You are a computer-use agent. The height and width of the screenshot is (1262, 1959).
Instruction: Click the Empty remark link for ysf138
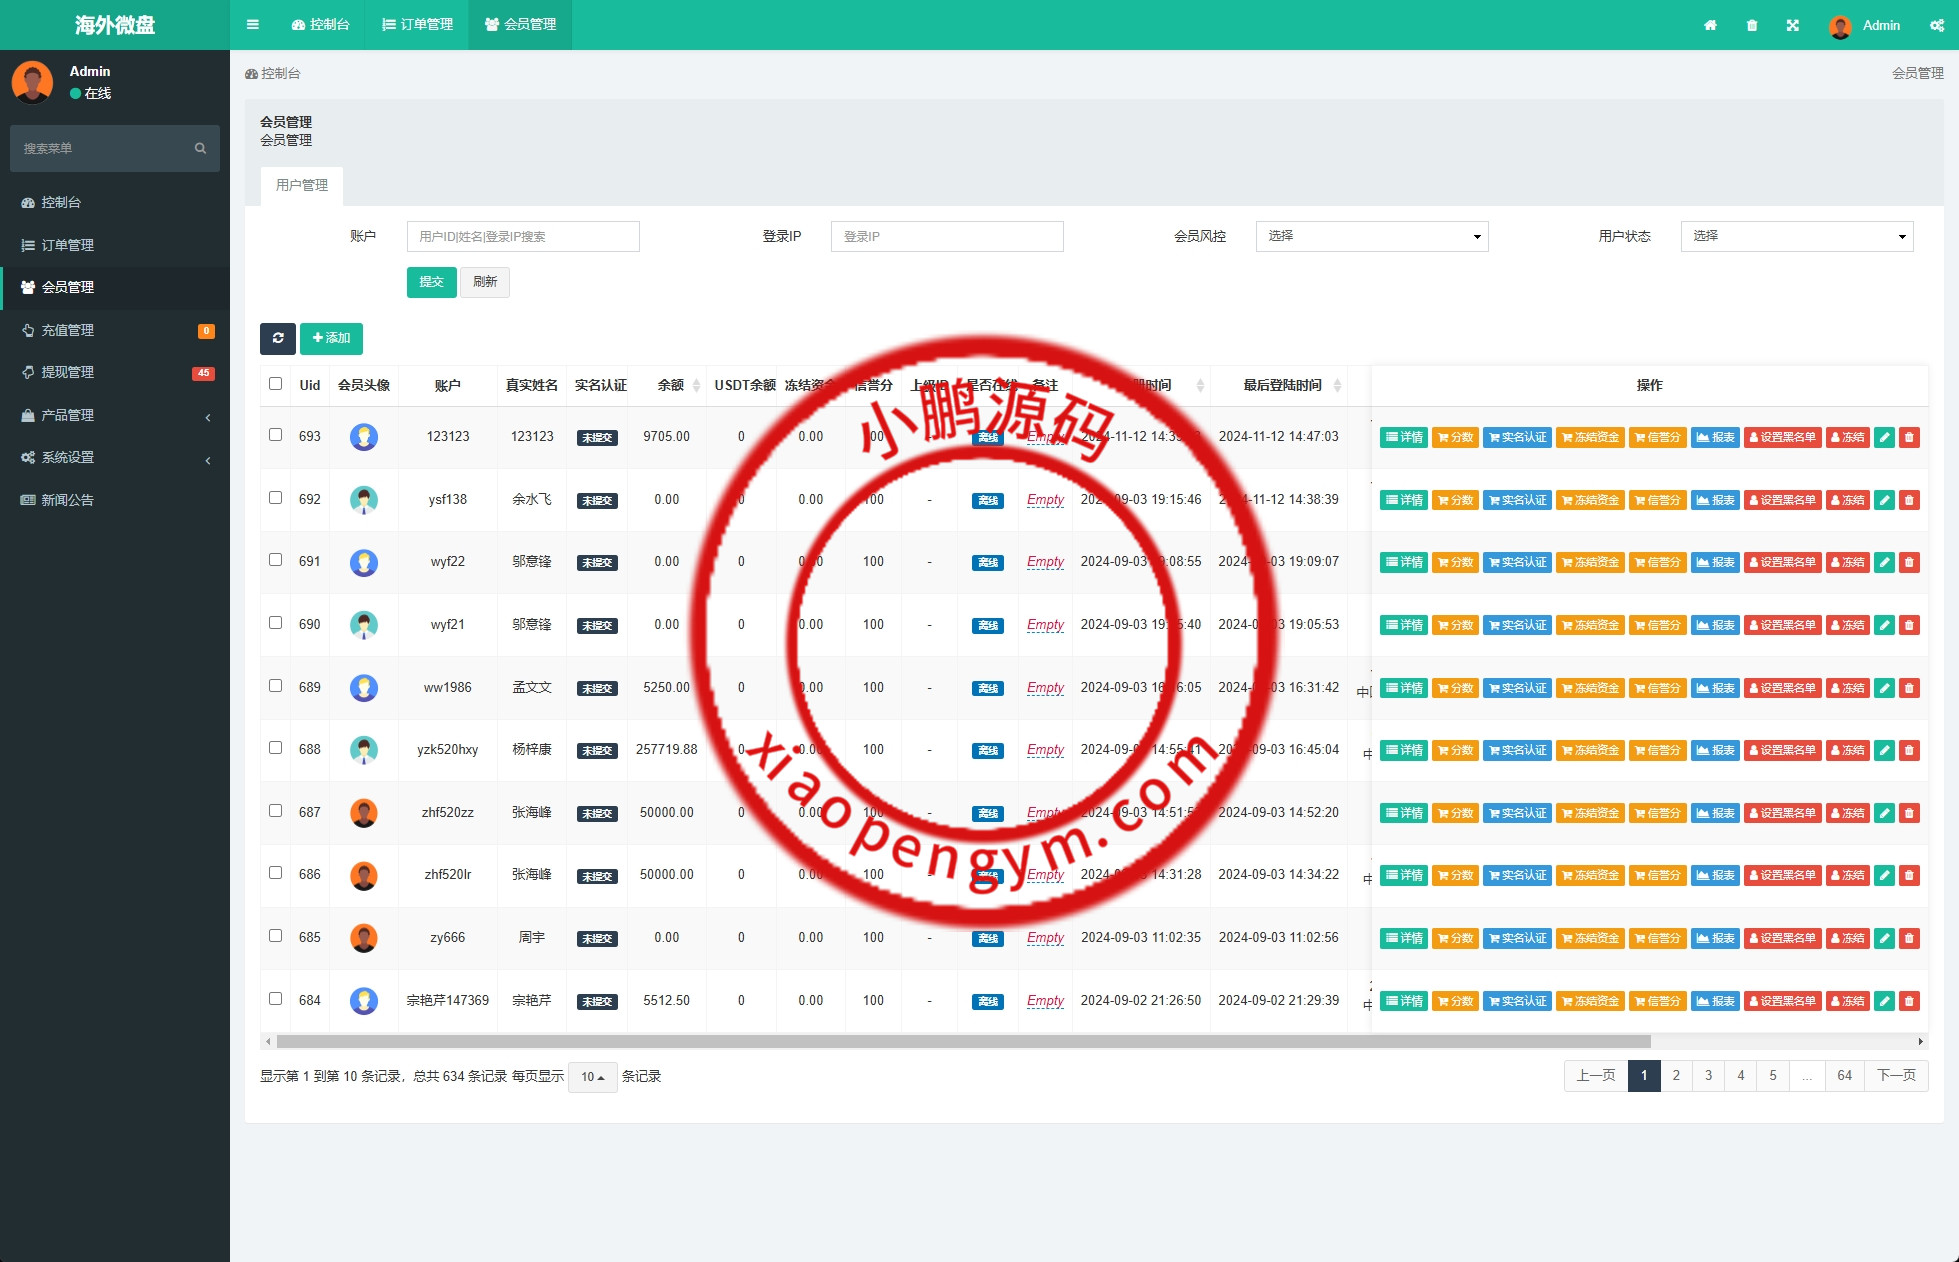point(1045,500)
